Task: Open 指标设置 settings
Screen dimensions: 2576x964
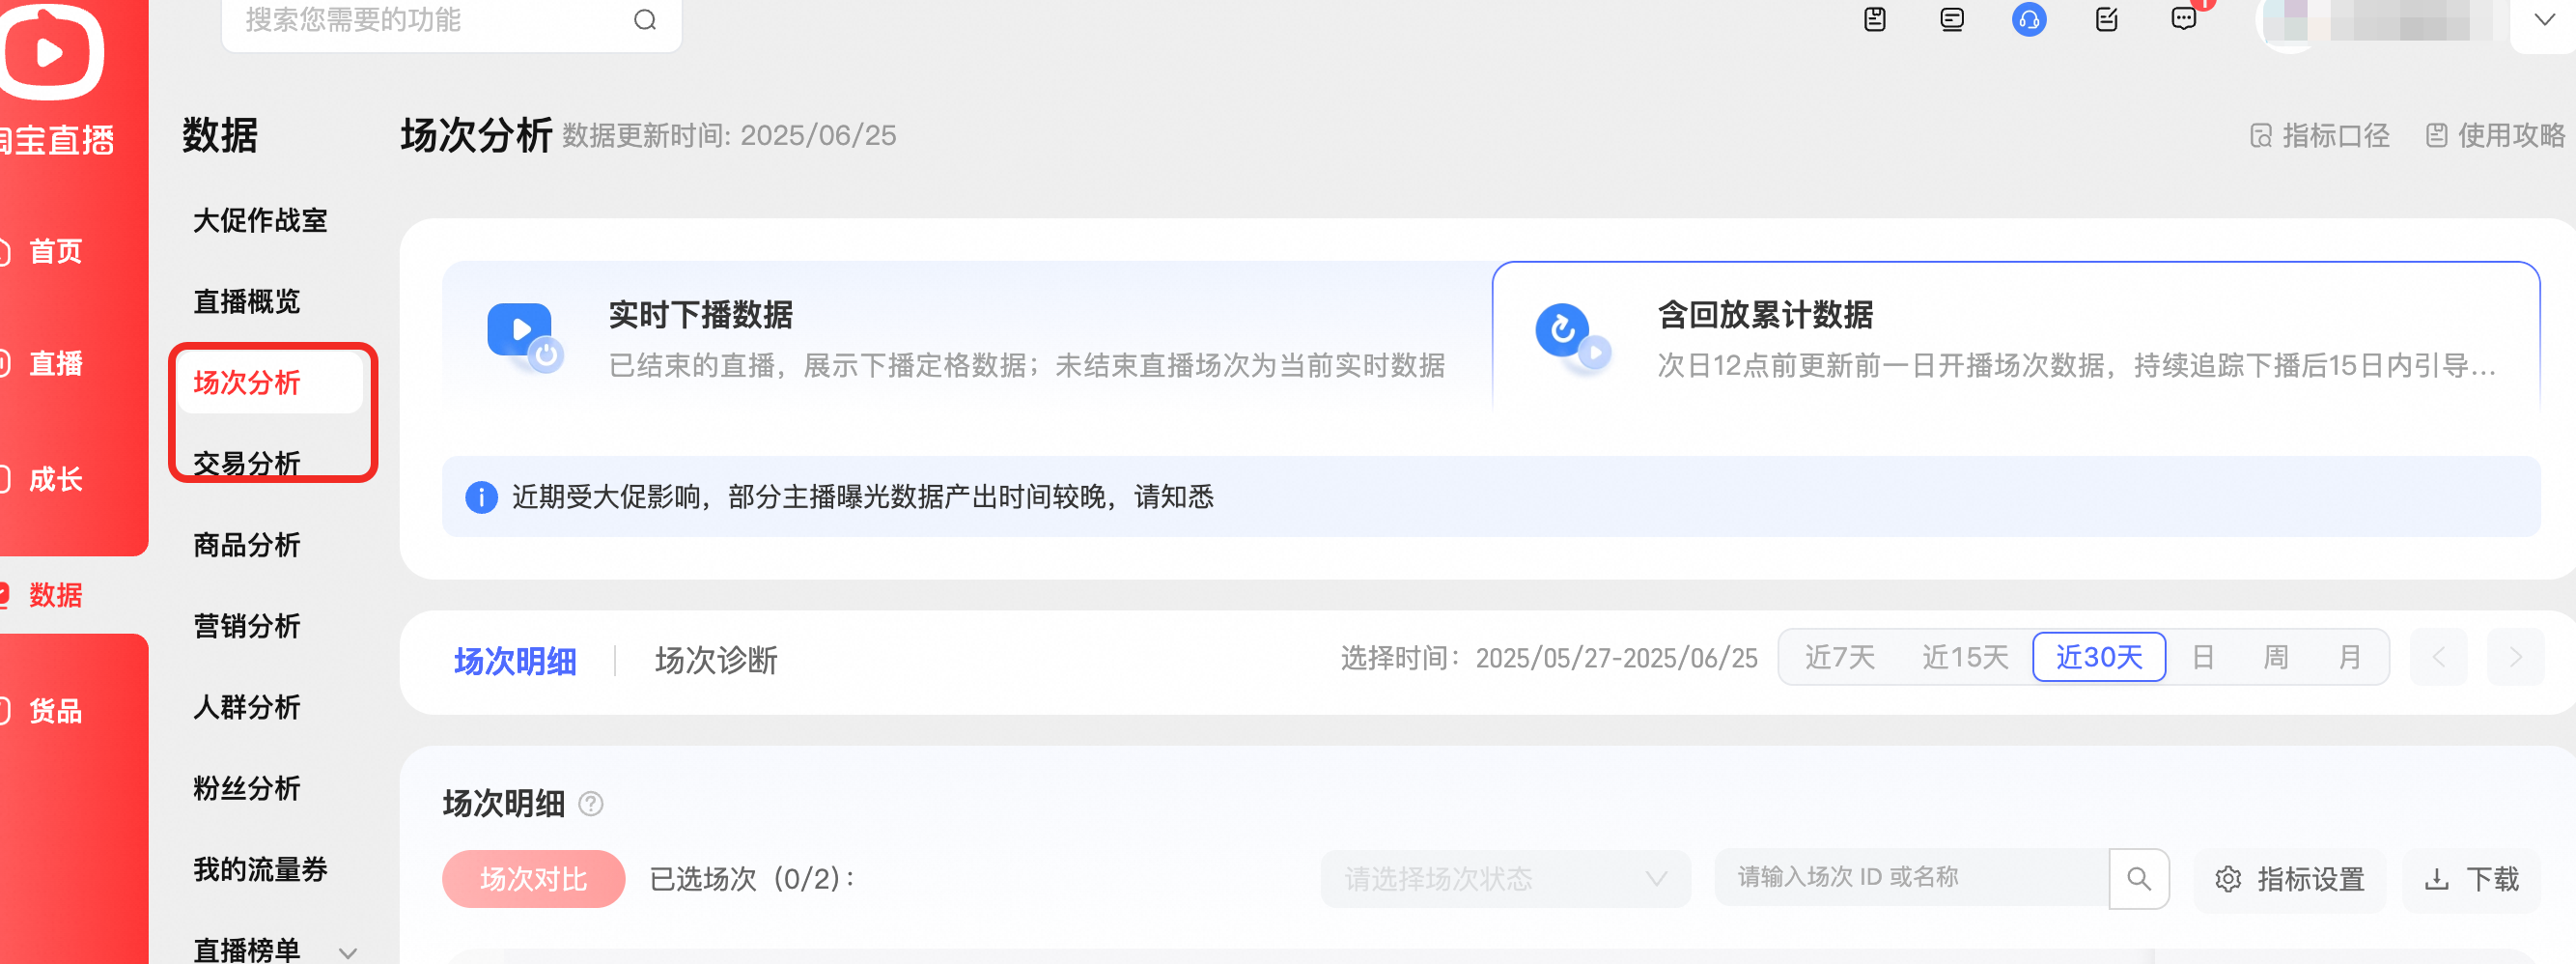Action: 2290,879
